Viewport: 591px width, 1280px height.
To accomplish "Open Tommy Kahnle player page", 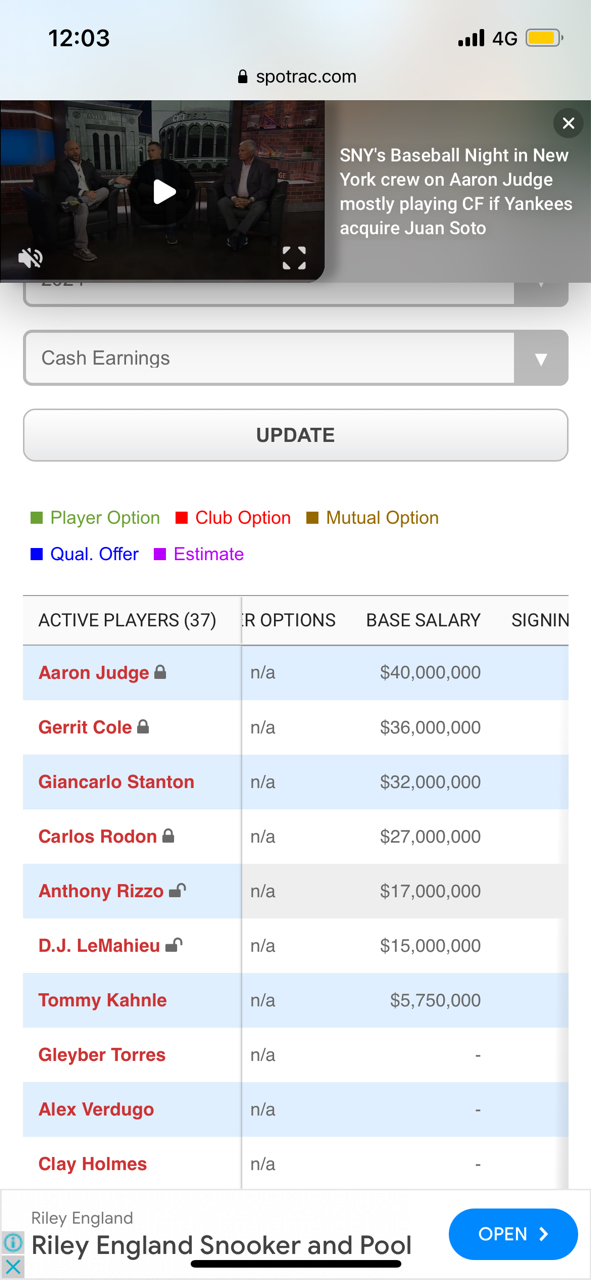I will (102, 1000).
